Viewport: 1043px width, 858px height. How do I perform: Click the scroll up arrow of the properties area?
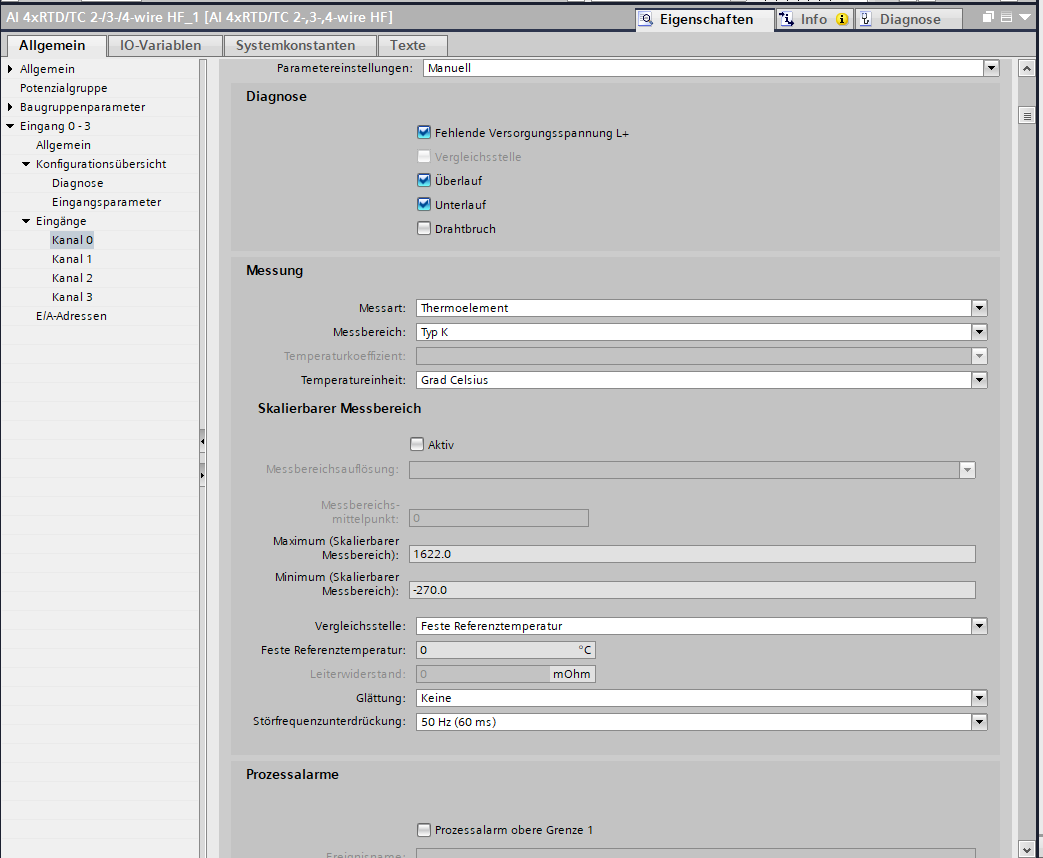[1026, 69]
